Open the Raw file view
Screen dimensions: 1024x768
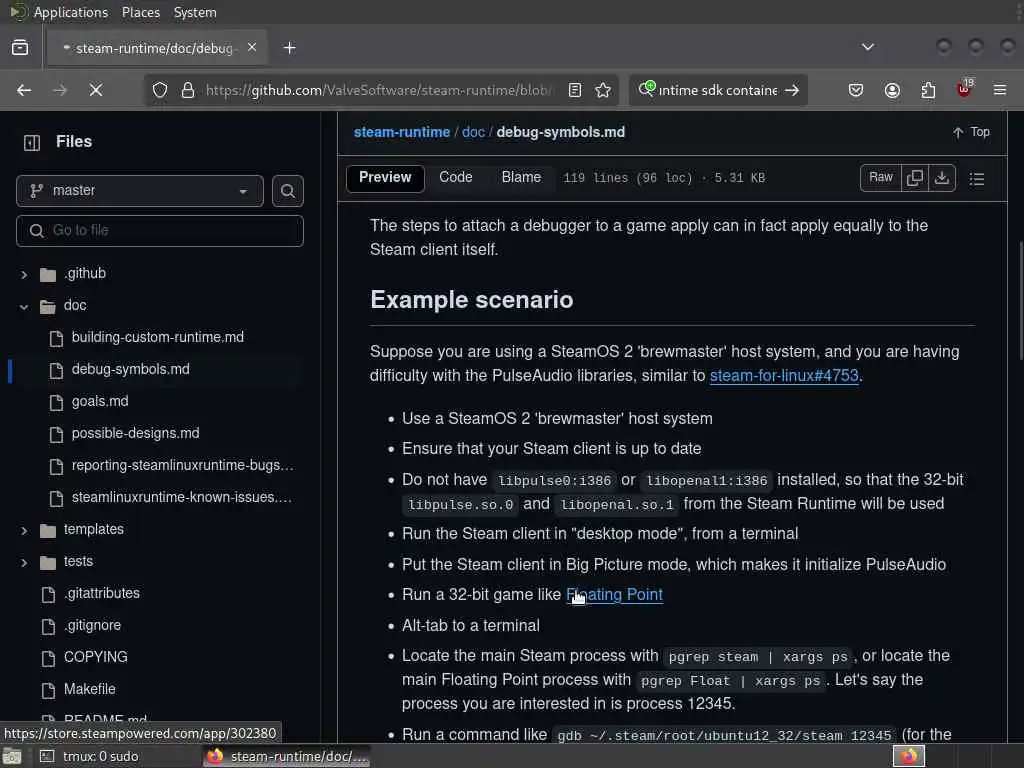881,178
